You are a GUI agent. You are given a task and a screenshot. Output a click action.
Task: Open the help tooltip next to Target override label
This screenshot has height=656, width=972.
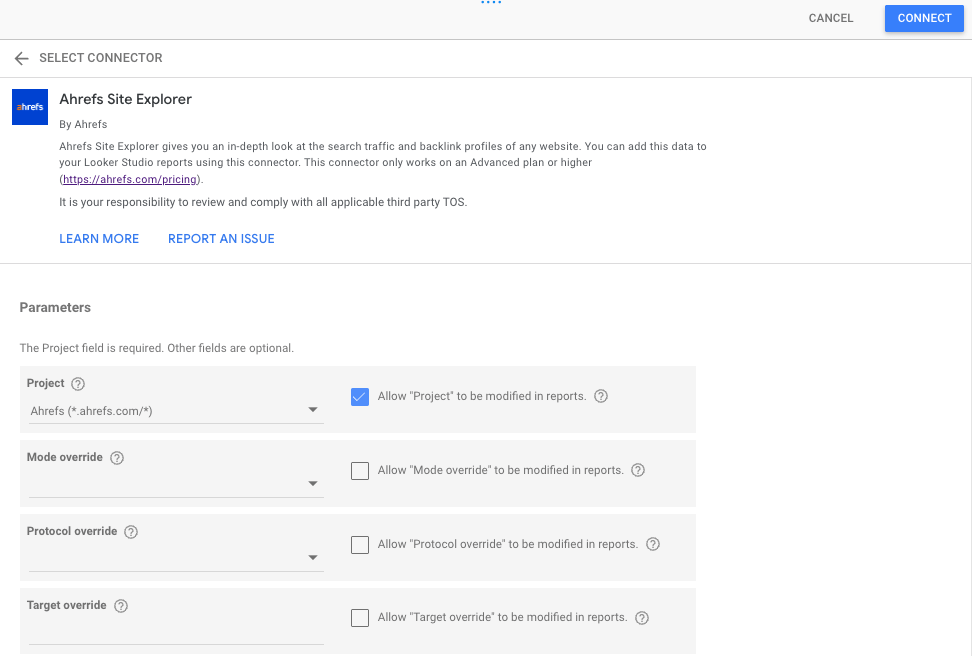(121, 605)
